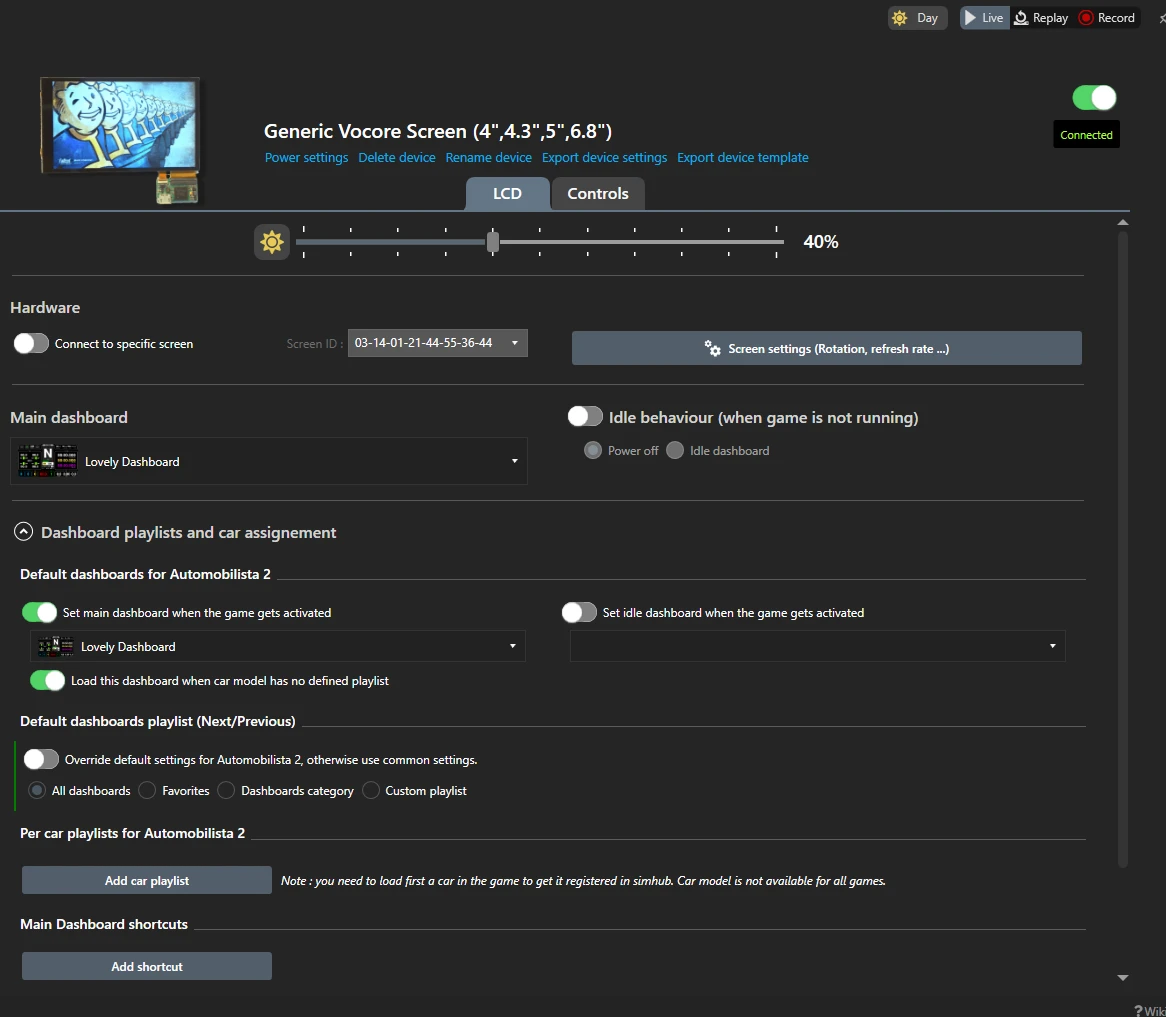
Task: Switch to the Controls tab
Action: tap(597, 193)
